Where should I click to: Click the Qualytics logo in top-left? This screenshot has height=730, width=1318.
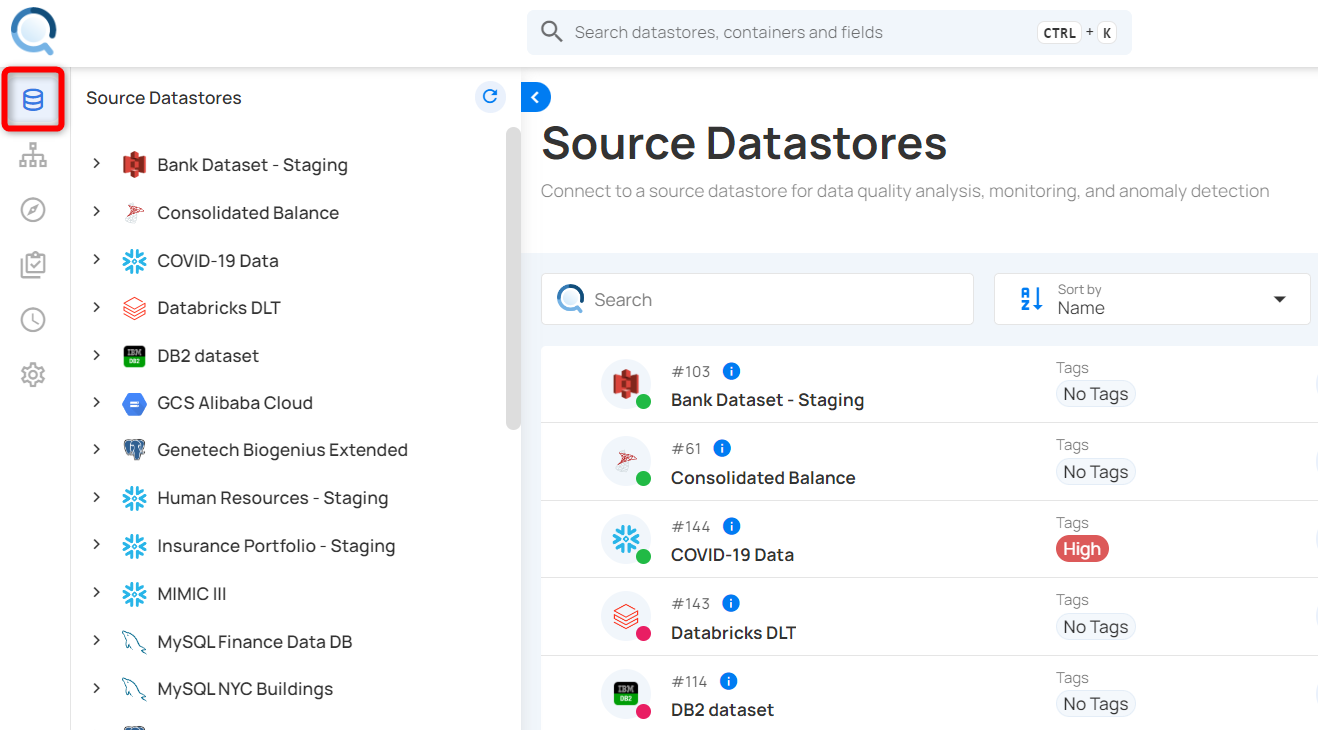coord(34,31)
